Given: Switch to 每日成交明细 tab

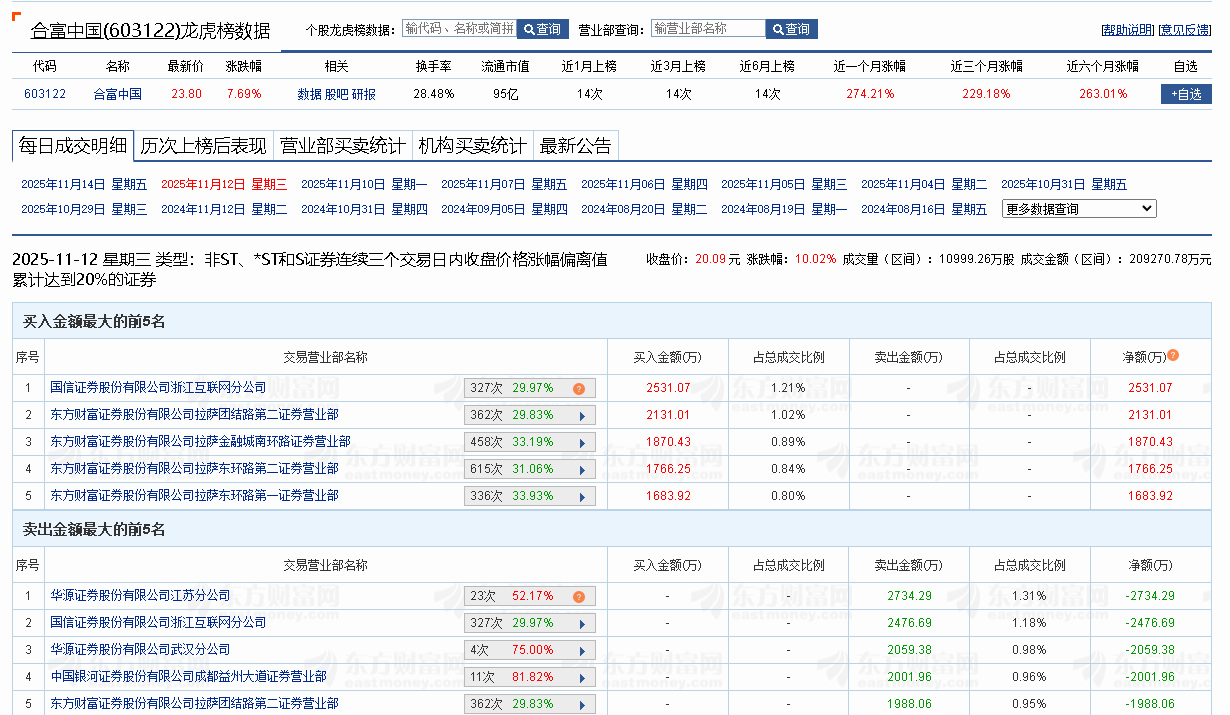Looking at the screenshot, I should pyautogui.click(x=73, y=146).
